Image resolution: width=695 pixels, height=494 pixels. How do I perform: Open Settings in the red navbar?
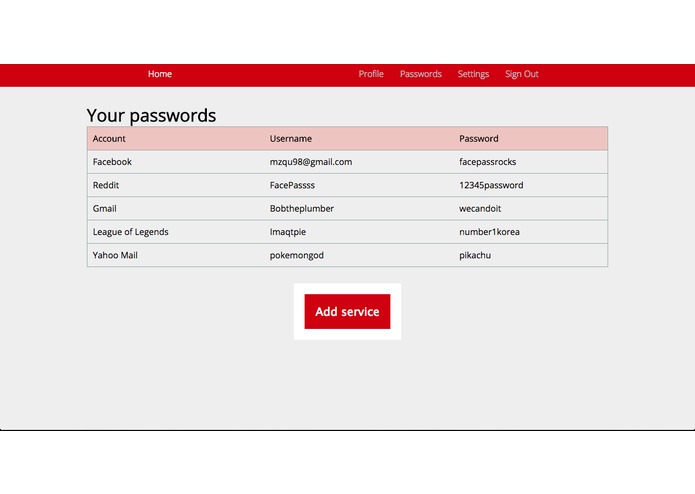[x=473, y=74]
